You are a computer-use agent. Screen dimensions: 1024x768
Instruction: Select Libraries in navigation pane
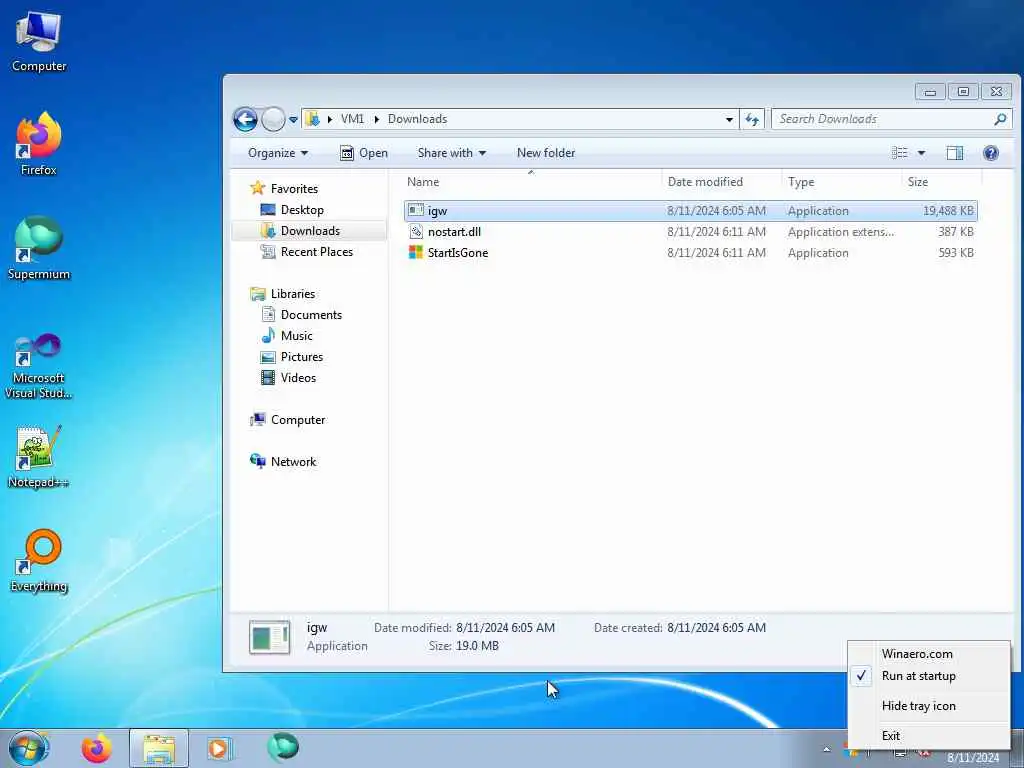tap(293, 294)
